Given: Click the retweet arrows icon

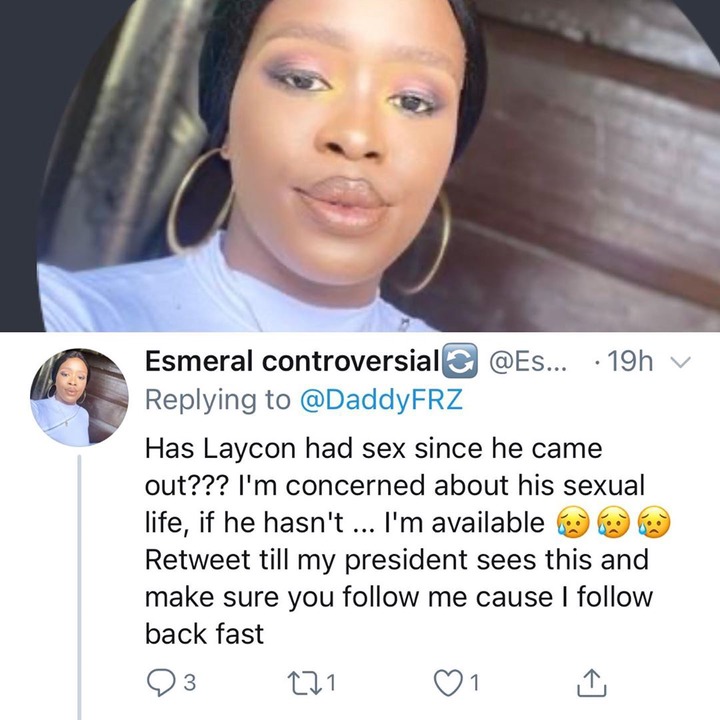Looking at the screenshot, I should tap(304, 683).
